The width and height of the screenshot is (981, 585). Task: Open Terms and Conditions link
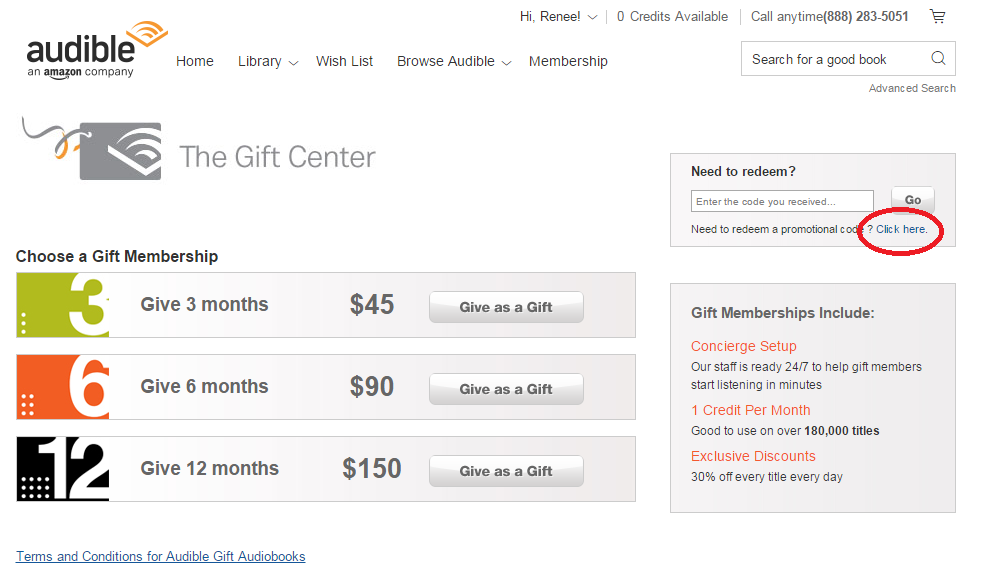point(161,556)
